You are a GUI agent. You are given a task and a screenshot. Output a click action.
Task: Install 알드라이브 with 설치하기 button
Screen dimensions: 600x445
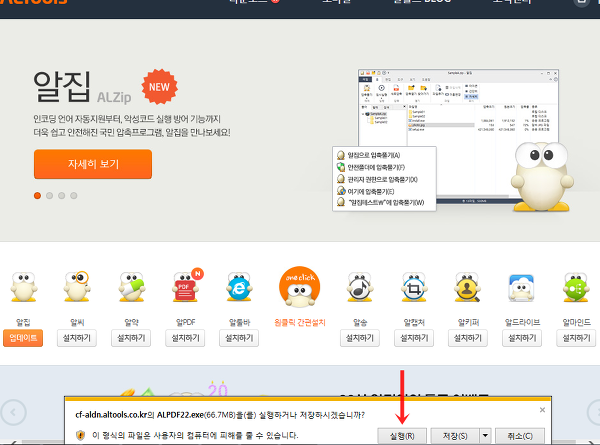point(522,338)
